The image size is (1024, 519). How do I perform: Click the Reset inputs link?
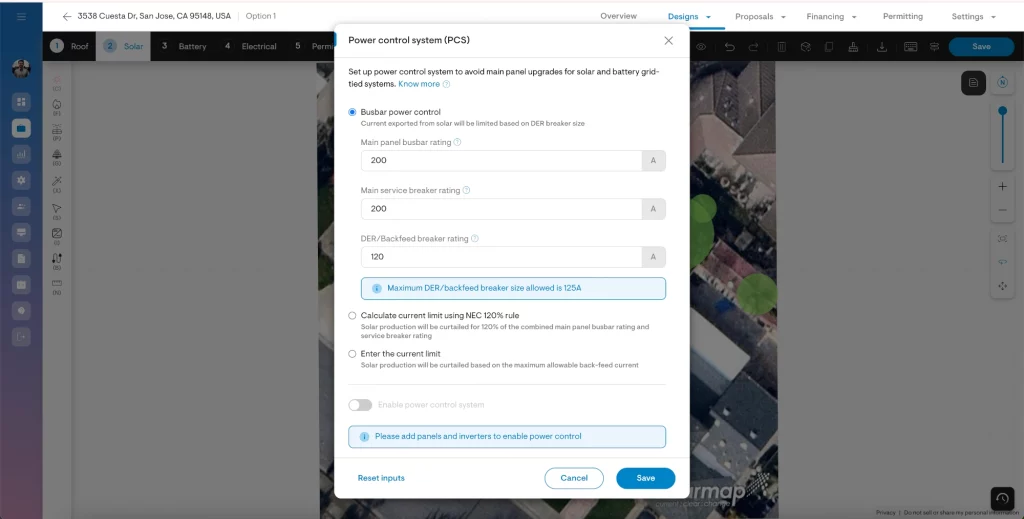pos(381,478)
